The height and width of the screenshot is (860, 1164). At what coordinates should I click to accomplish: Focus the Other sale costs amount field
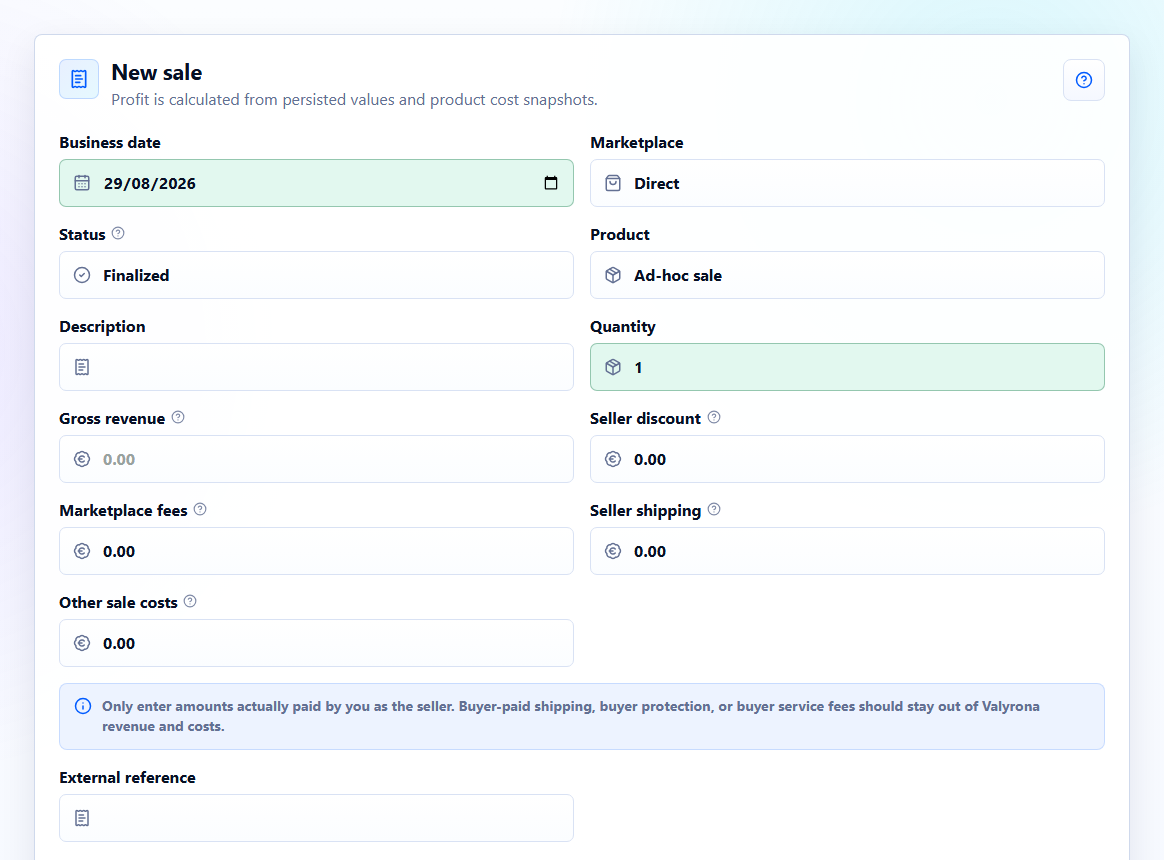pos(316,643)
